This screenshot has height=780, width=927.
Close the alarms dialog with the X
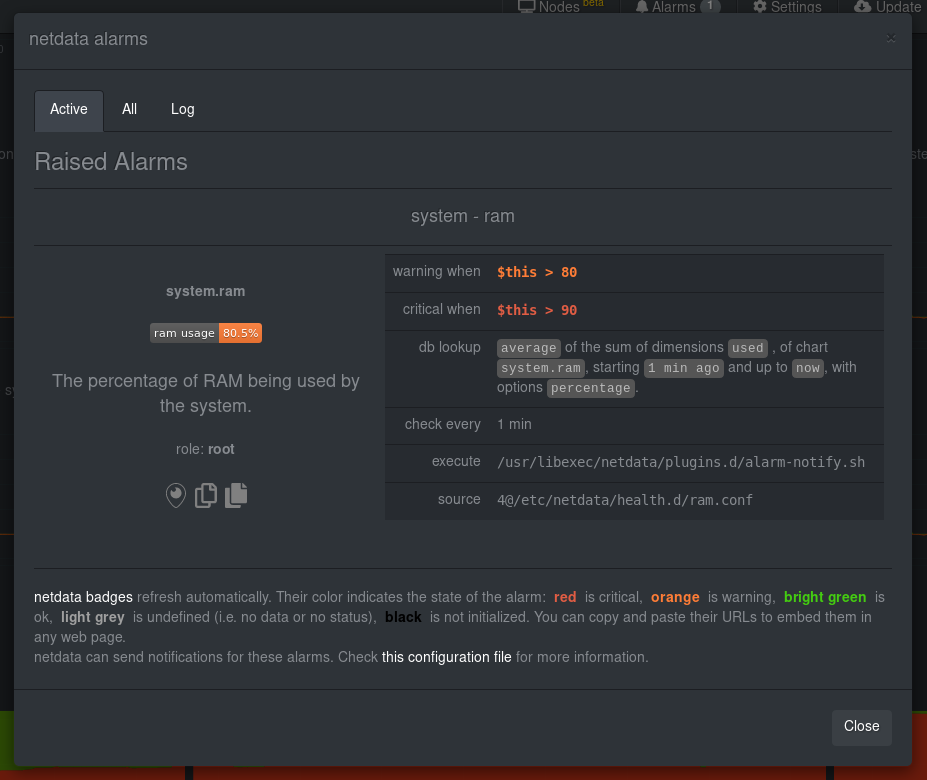click(x=891, y=38)
